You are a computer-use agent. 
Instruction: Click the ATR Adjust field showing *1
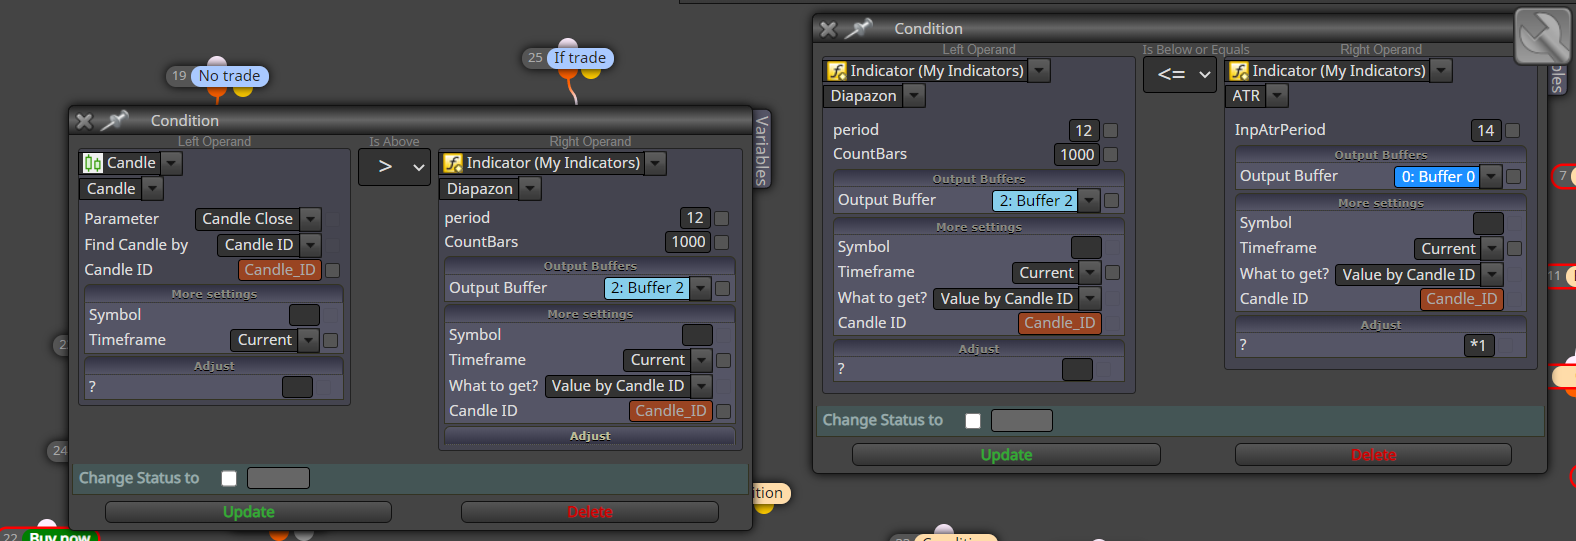(x=1479, y=345)
